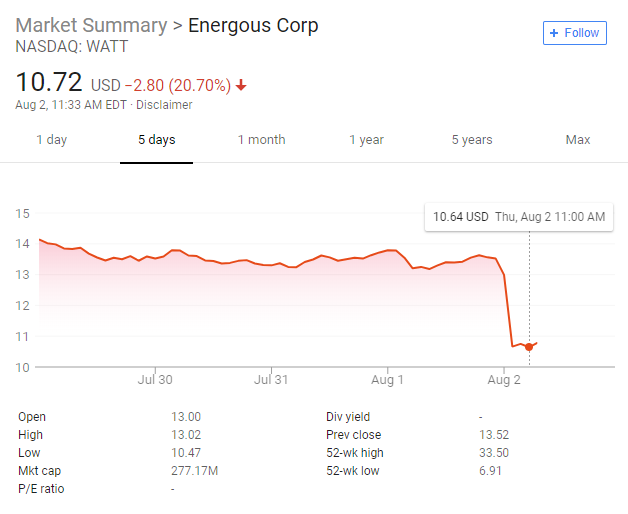This screenshot has height=514, width=628.
Task: Click the Energous Corp title
Action: (253, 25)
